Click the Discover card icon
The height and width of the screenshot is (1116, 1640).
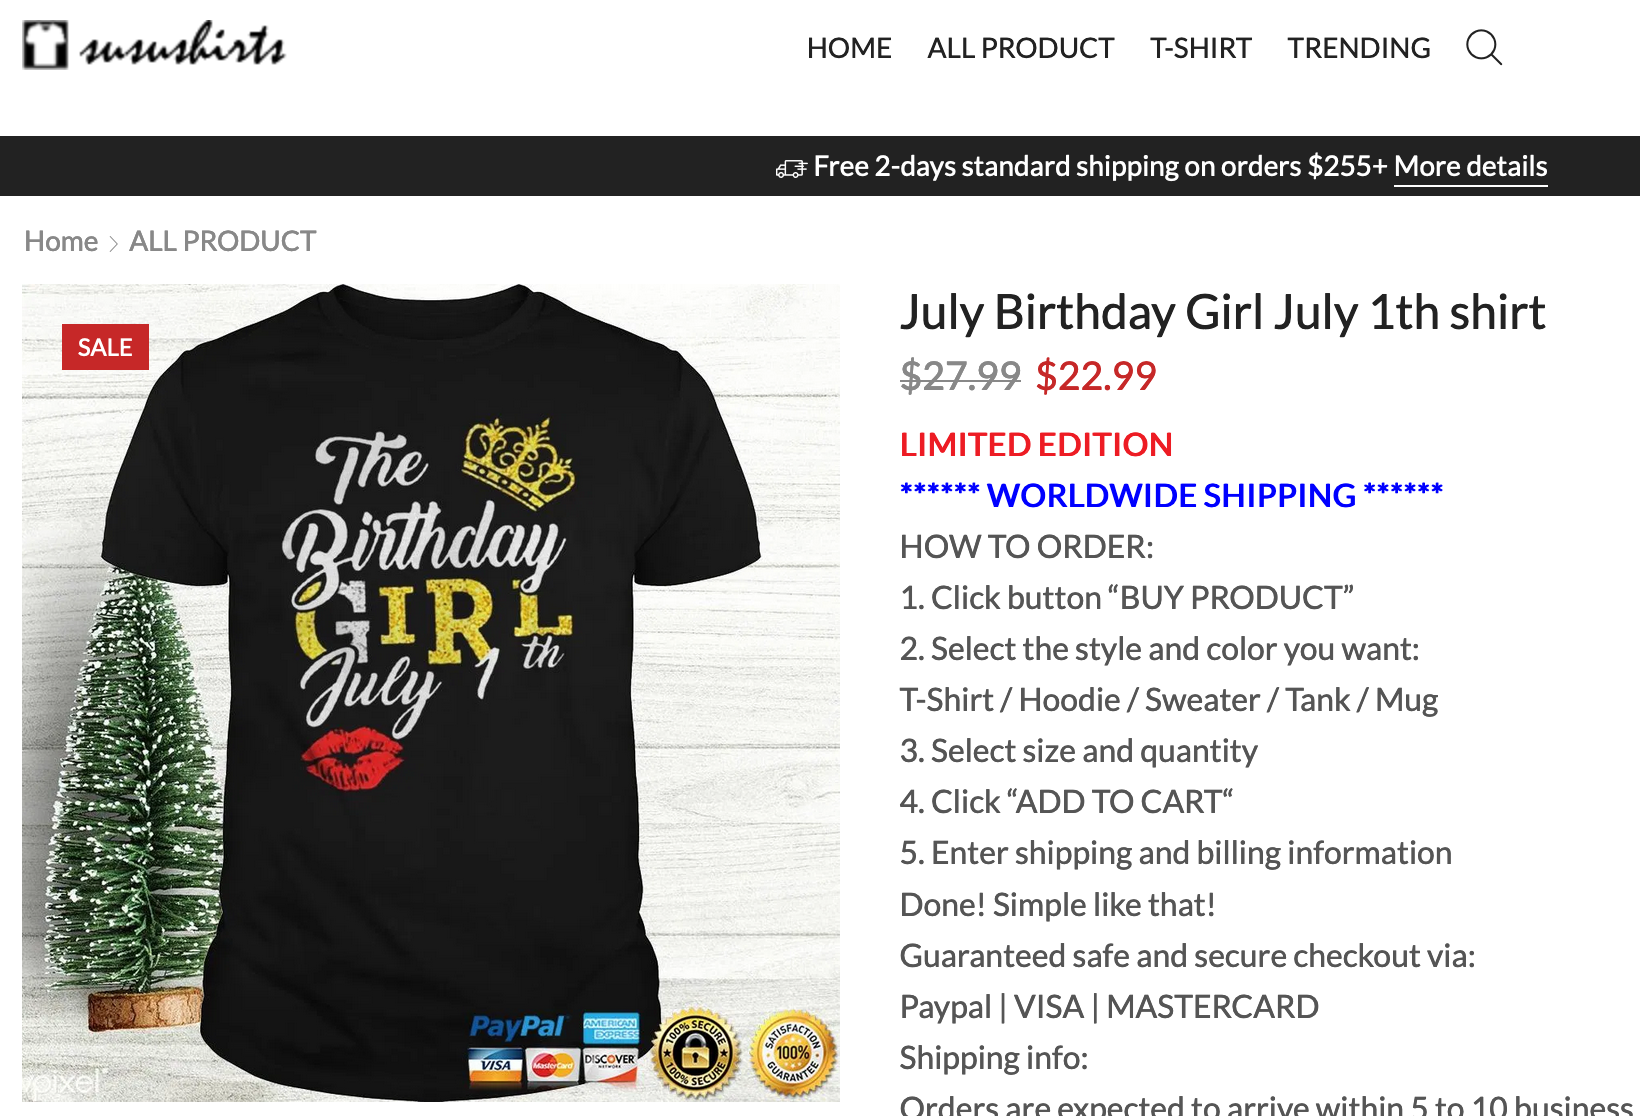click(610, 1063)
